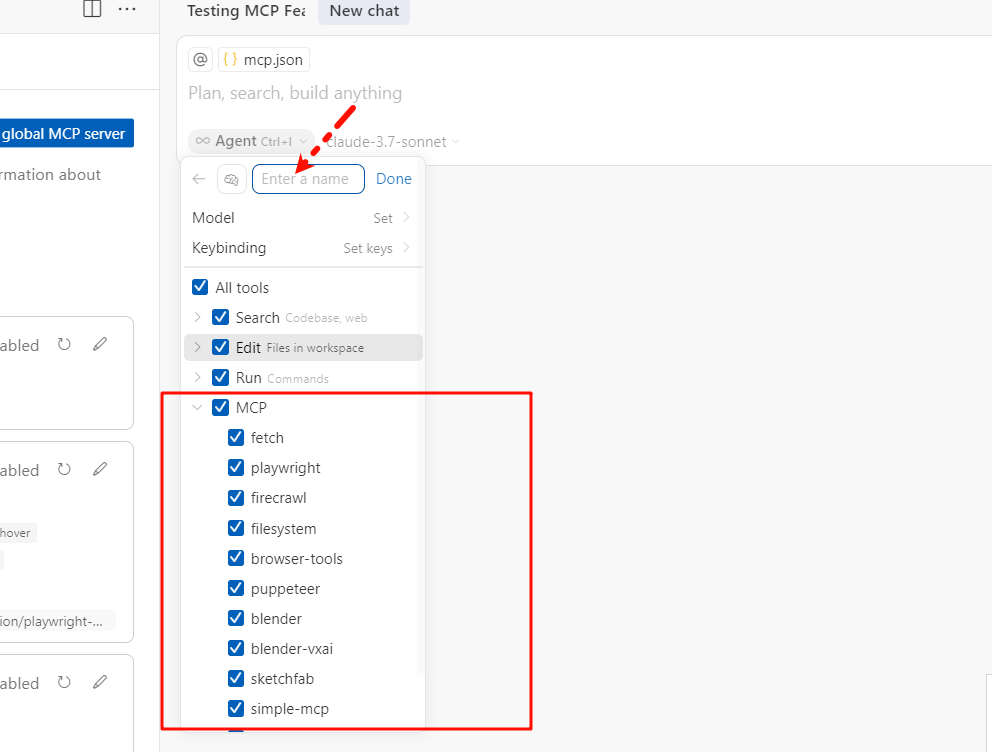Open the three-dots more options menu
992x752 pixels.
[x=127, y=9]
